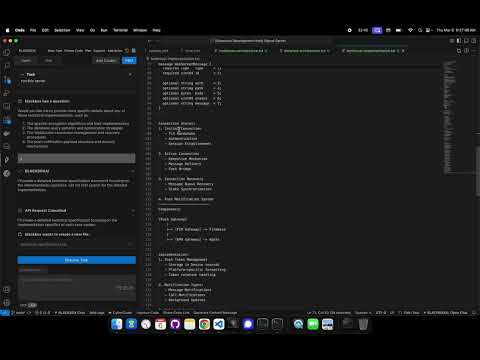Open the Run and Debug view
This screenshot has width=480, height=360.
7,93
